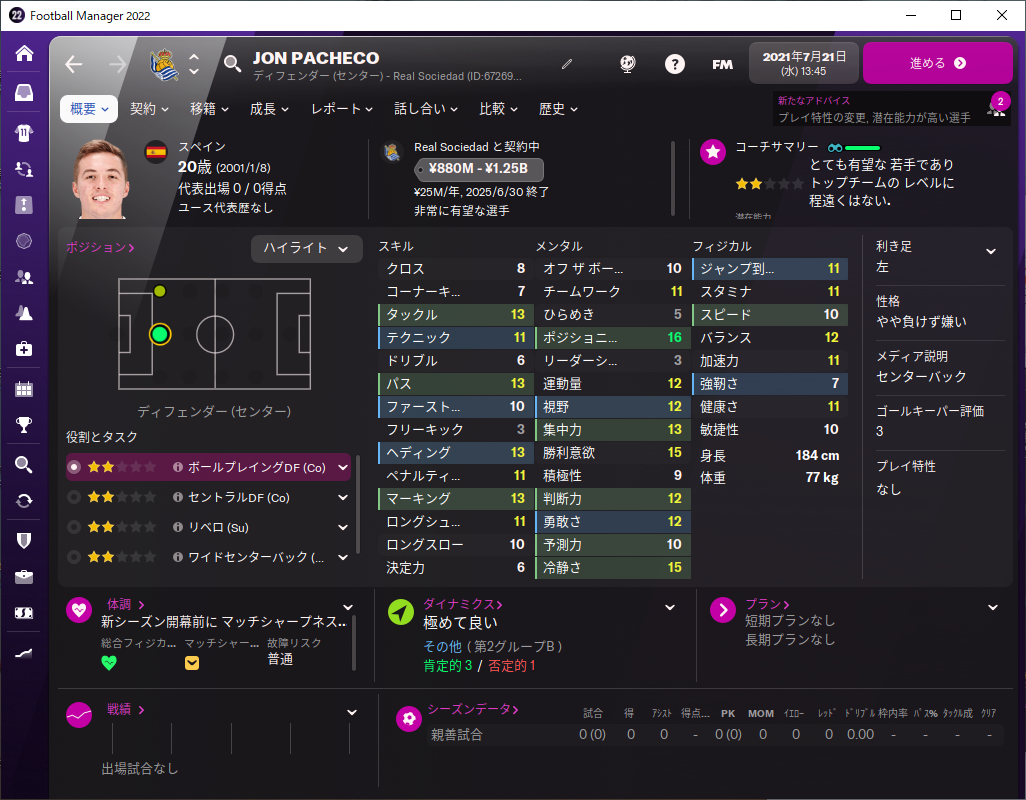Click the player face portrait
The height and width of the screenshot is (800, 1026).
coord(101,179)
